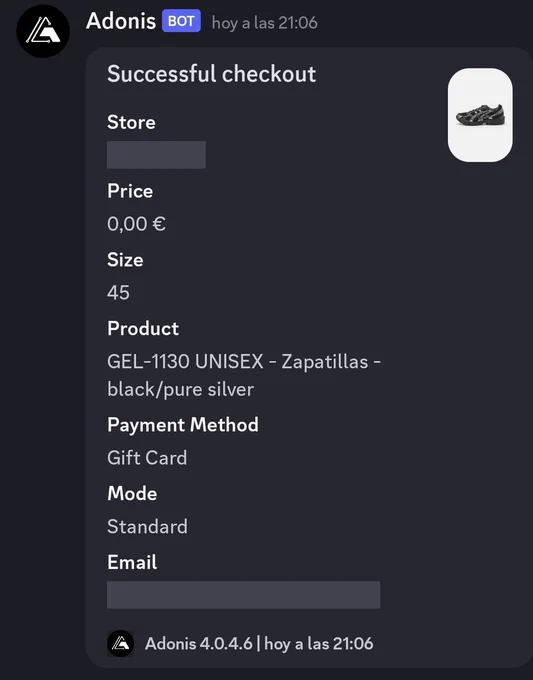Image resolution: width=533 pixels, height=680 pixels.
Task: Click the Payment Method field heading
Action: click(x=183, y=425)
